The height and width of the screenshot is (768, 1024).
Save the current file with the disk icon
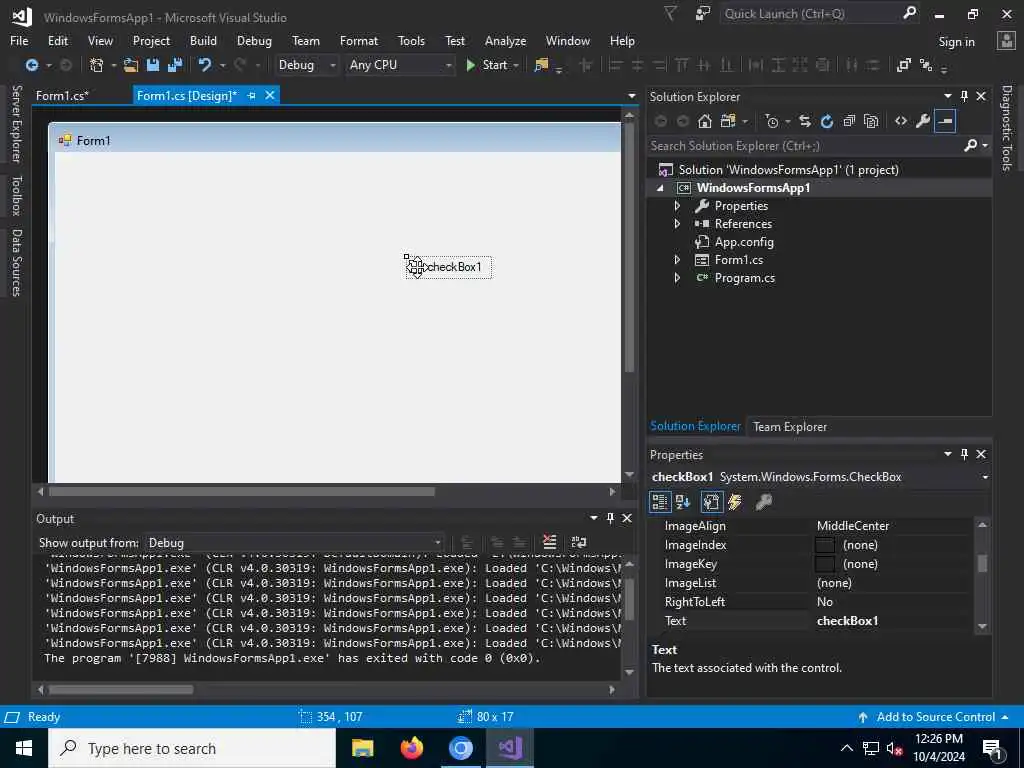(x=153, y=65)
